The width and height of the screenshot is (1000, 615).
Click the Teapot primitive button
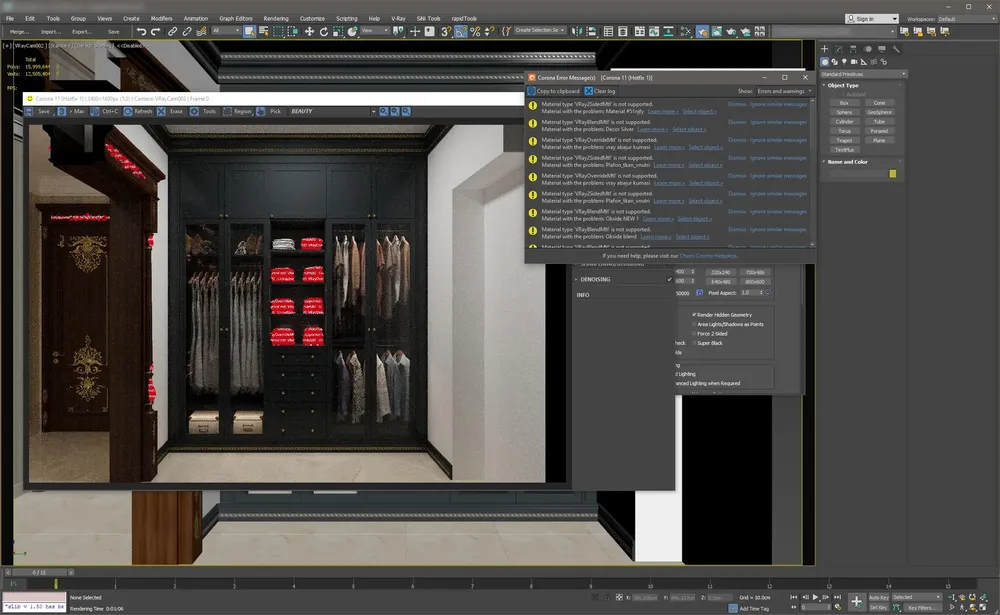point(844,140)
